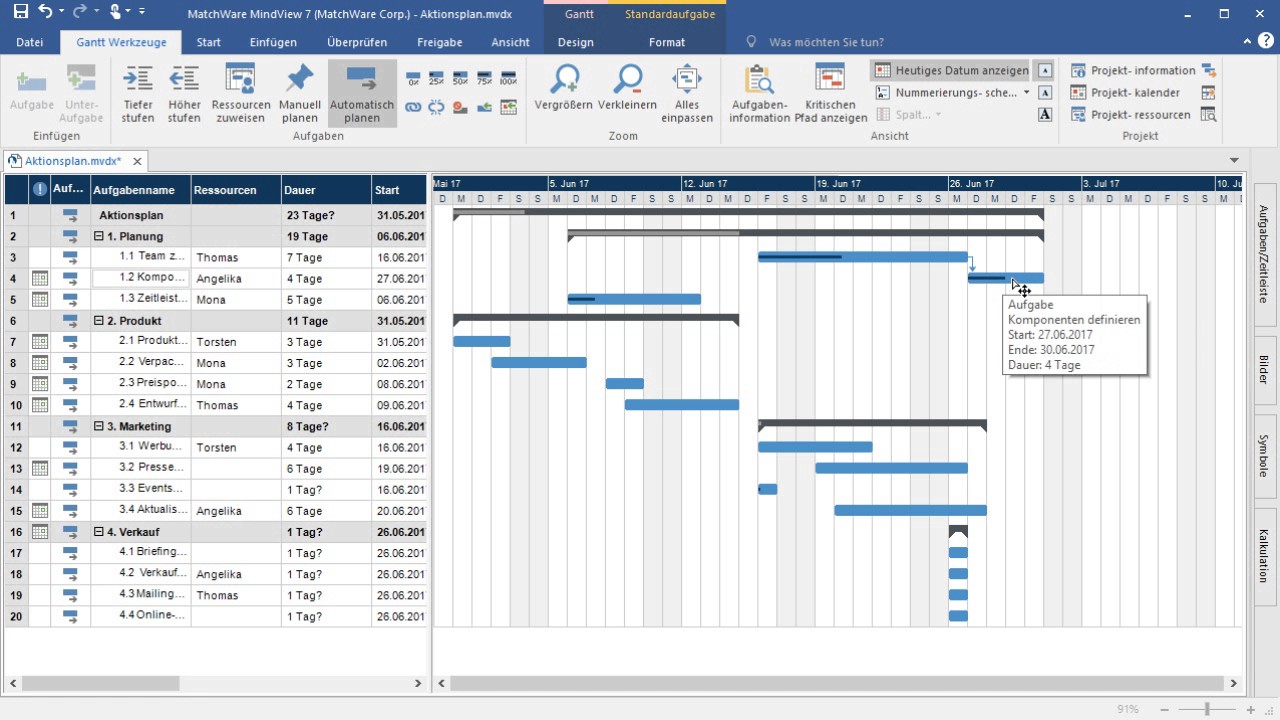Toggle Heutiges Datum anzeigen
This screenshot has height=720, width=1280.
[951, 71]
